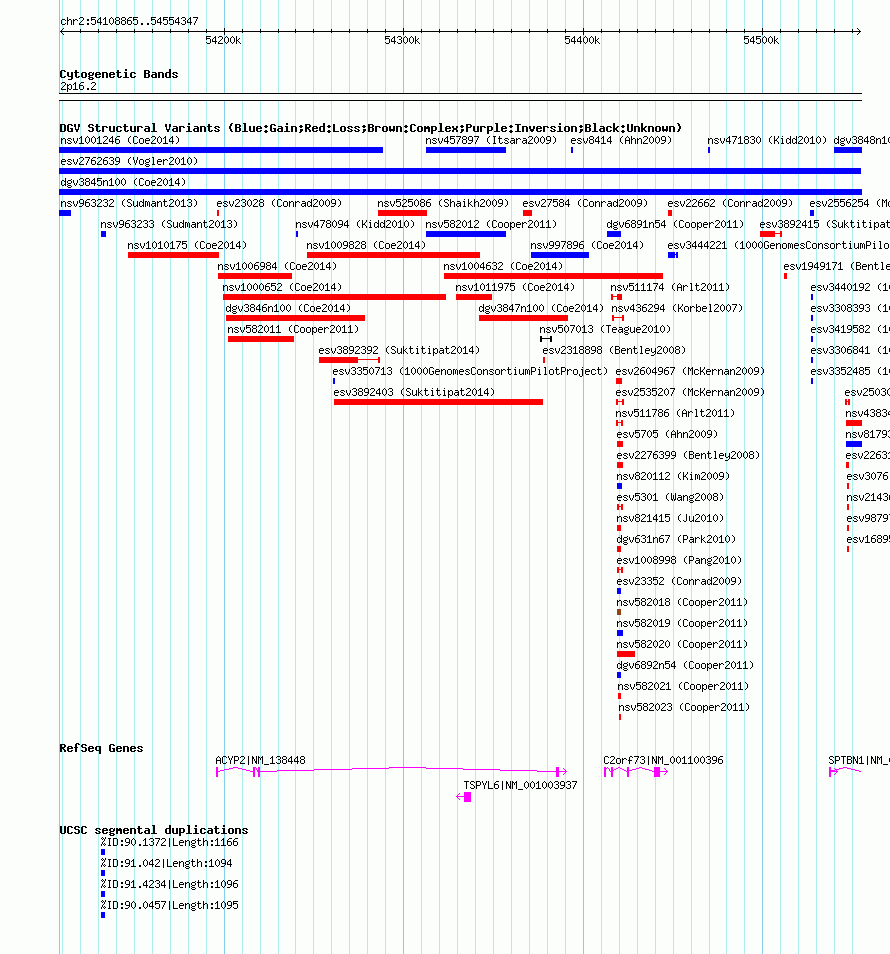Open esv2318898 (Bentley2008) variant label
This screenshot has height=954, width=890.
(x=614, y=350)
